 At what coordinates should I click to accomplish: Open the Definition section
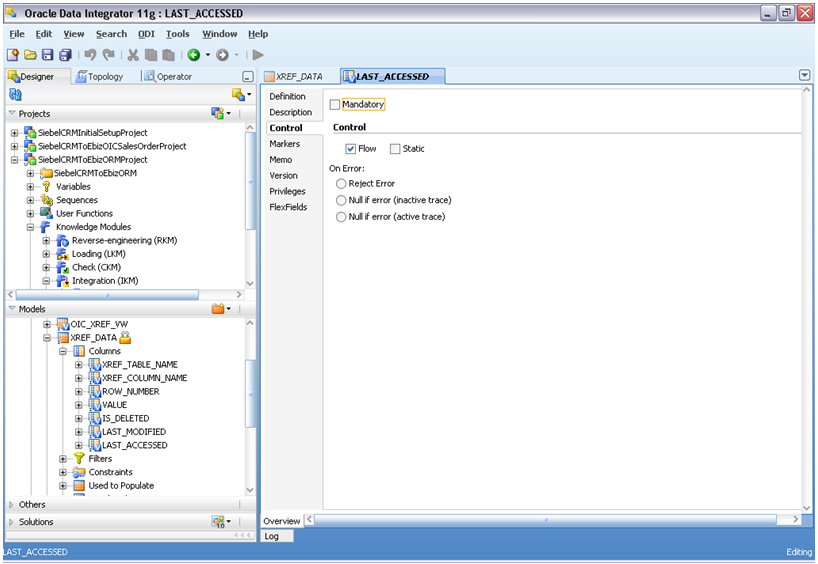tap(287, 97)
